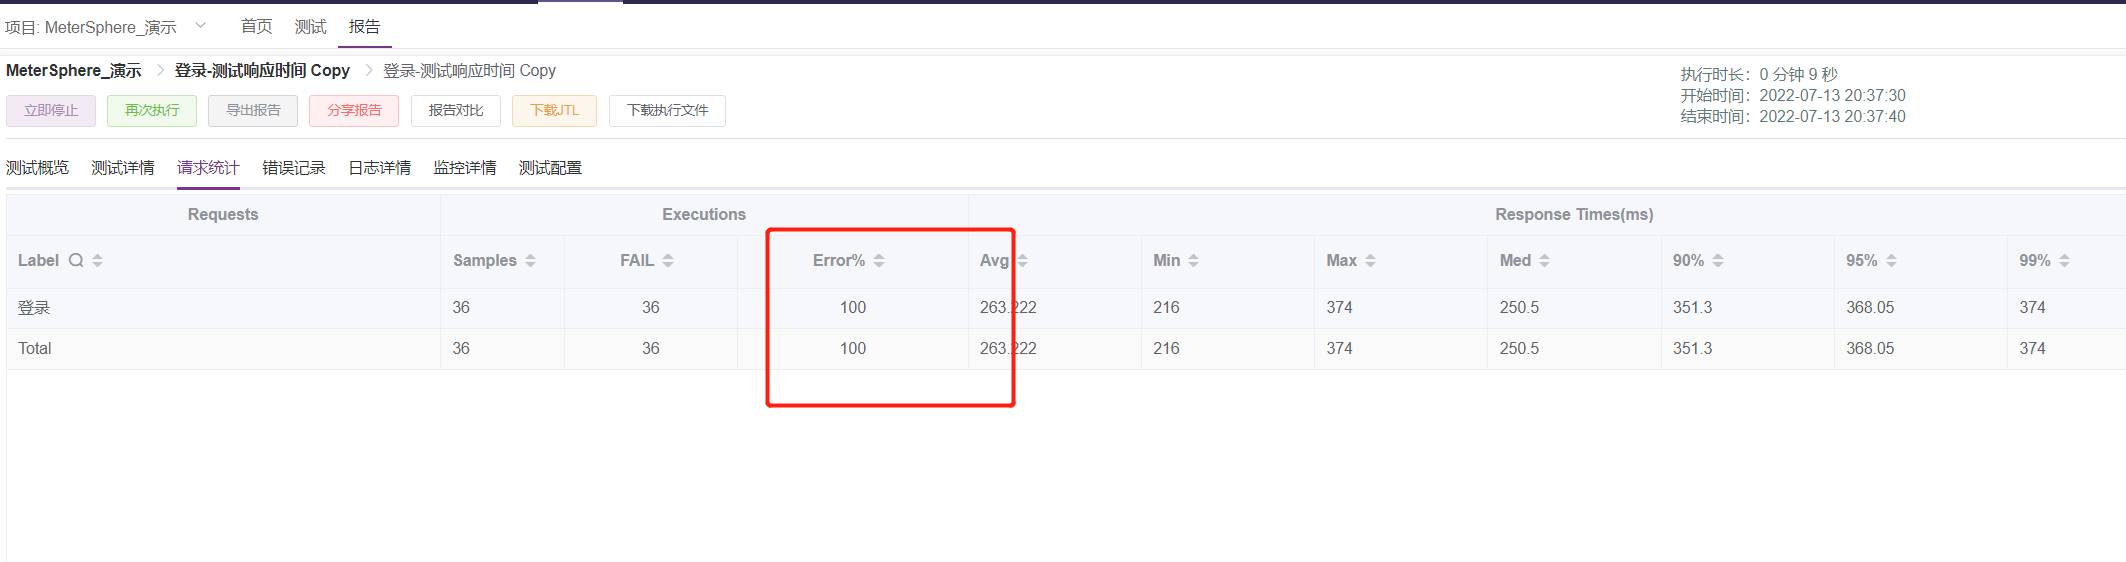
Task: Sort by Samples column arrows
Action: click(x=530, y=260)
